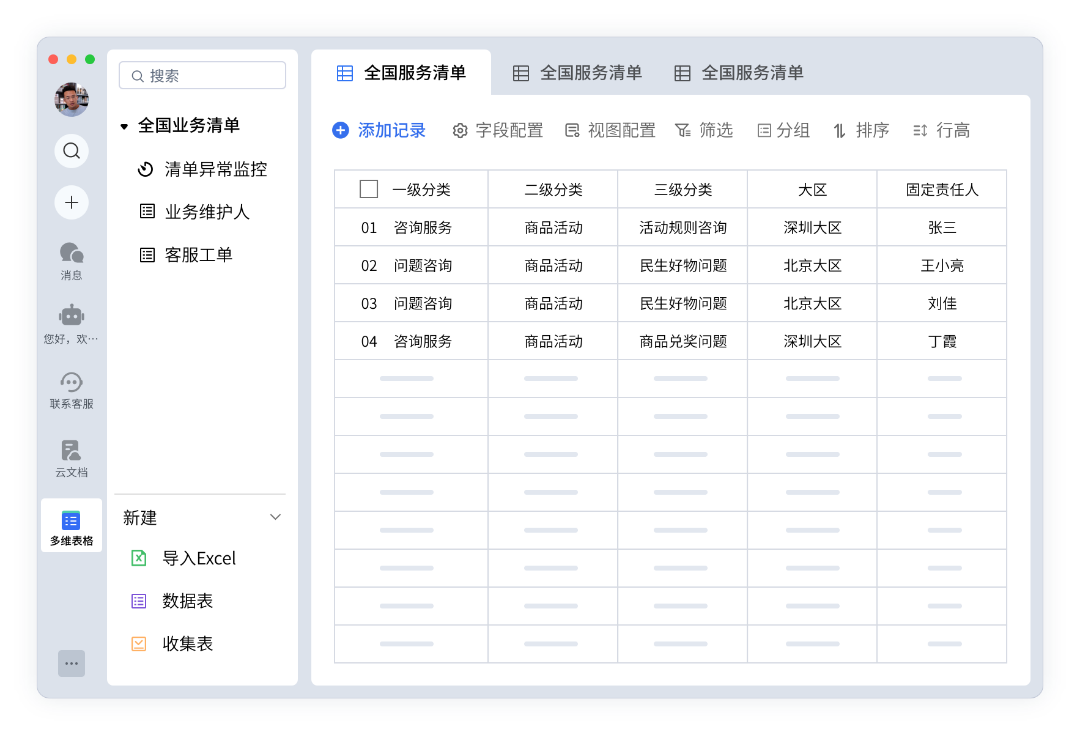Select the first active 全国服务清单 tab
The width and height of the screenshot is (1080, 730).
click(401, 73)
